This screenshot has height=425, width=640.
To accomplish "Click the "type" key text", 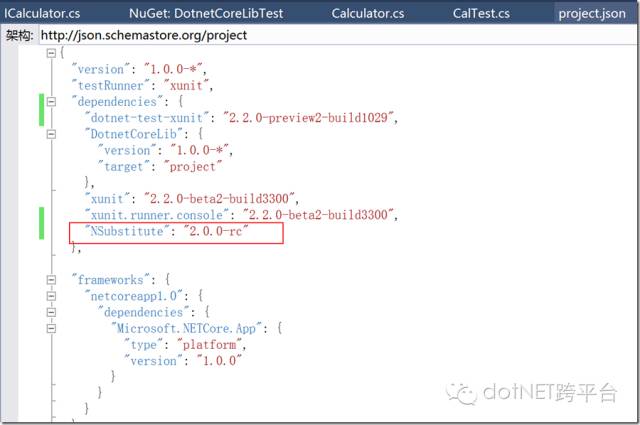I will coord(143,345).
